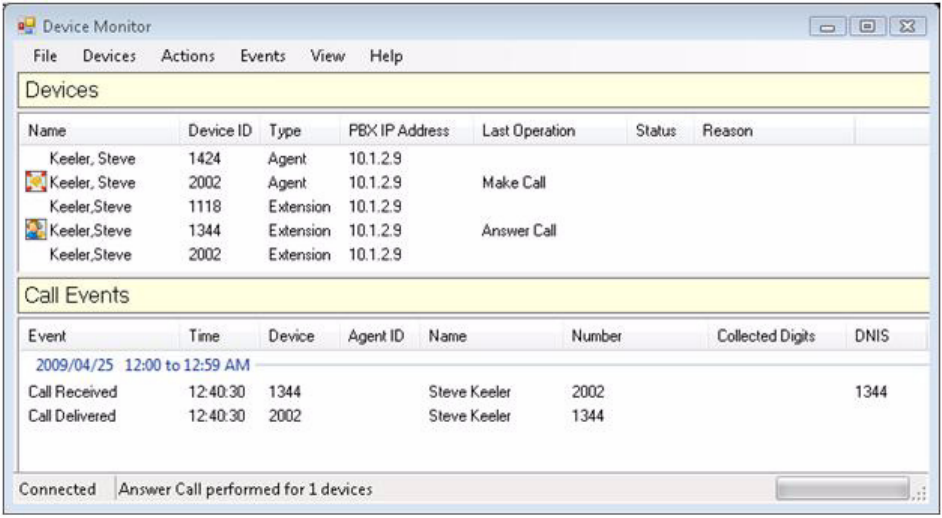Click the Collected Digits column header
This screenshot has height=518, width=942.
click(778, 336)
